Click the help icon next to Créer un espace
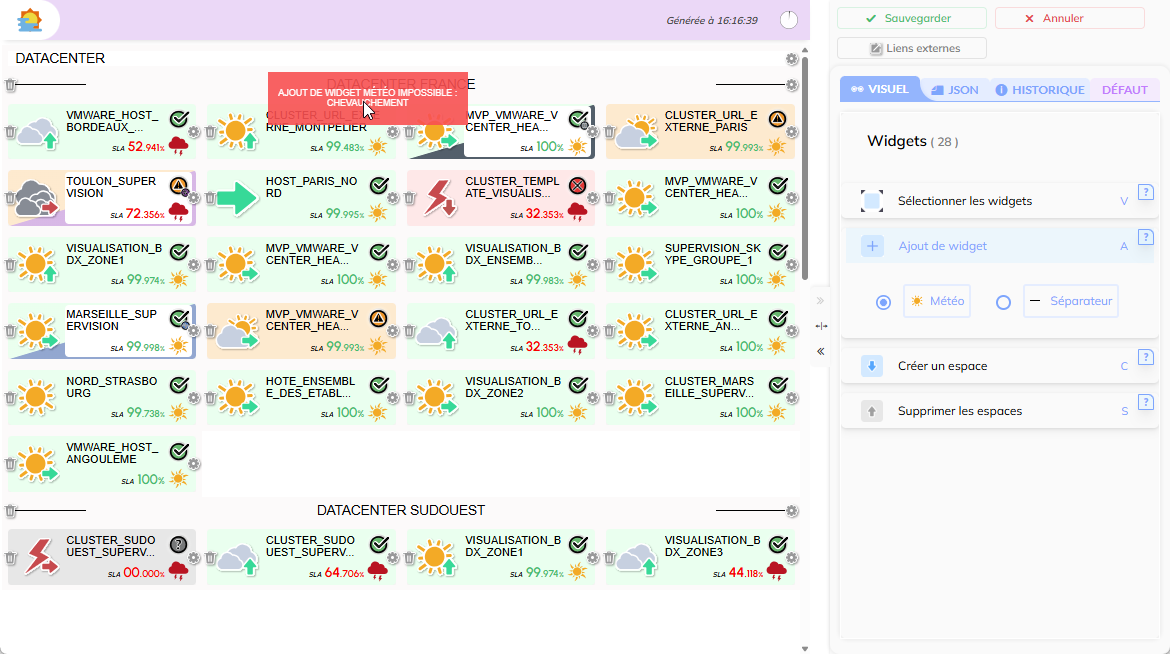Image resolution: width=1170 pixels, height=654 pixels. click(1146, 357)
